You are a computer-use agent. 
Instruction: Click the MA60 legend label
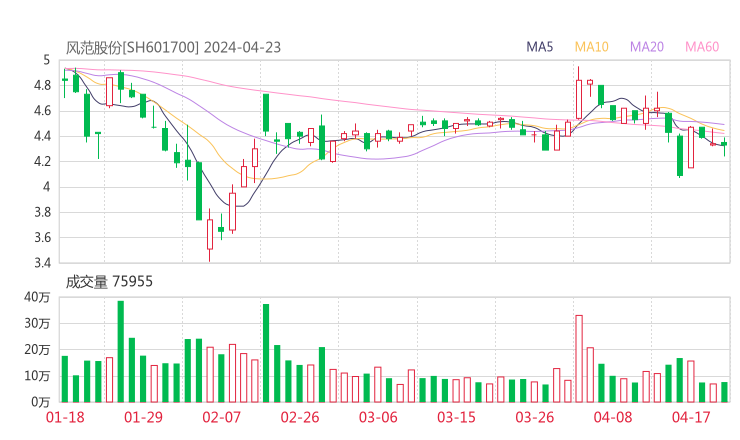pyautogui.click(x=702, y=47)
